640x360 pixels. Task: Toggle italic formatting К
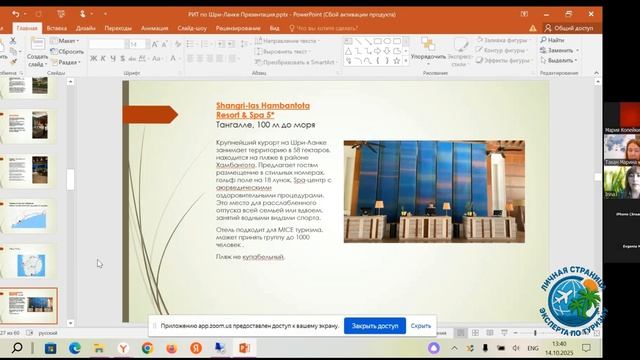(x=103, y=59)
